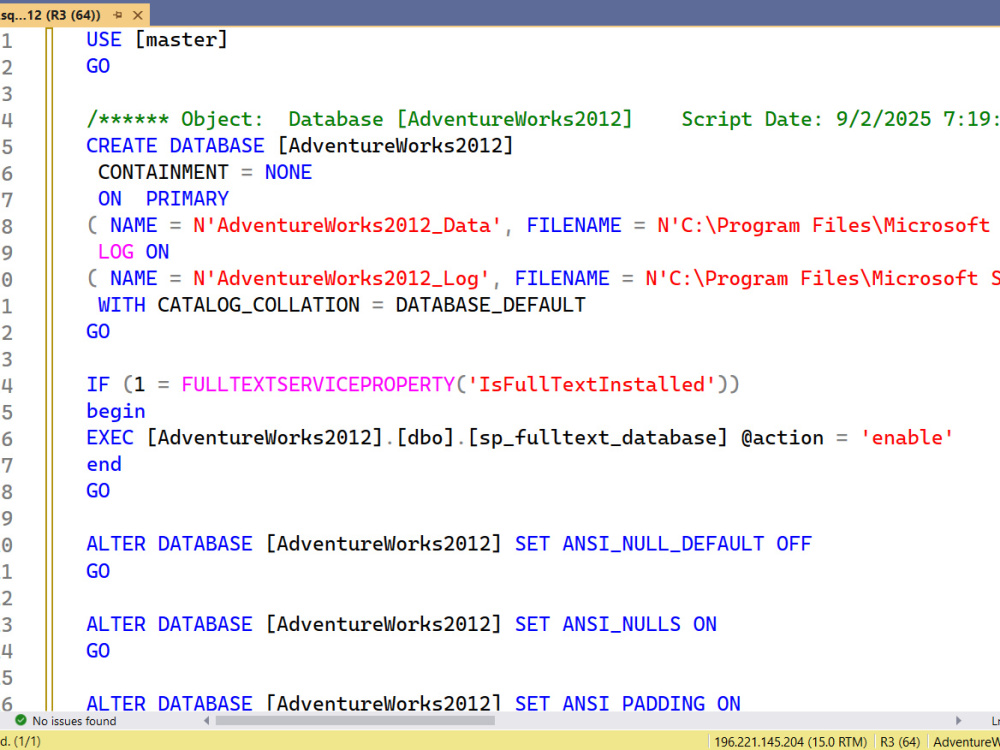Click CONTAINMENT = NONE line
Viewport: 1000px width, 750px height.
point(205,172)
